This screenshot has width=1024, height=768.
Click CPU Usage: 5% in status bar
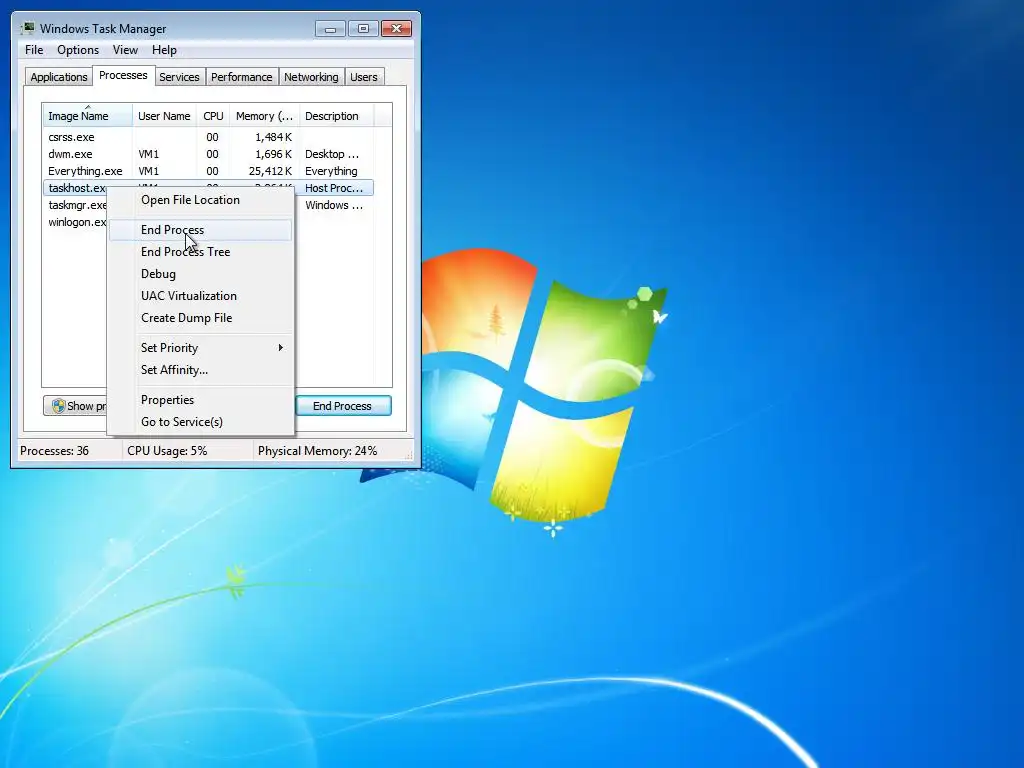tap(167, 451)
